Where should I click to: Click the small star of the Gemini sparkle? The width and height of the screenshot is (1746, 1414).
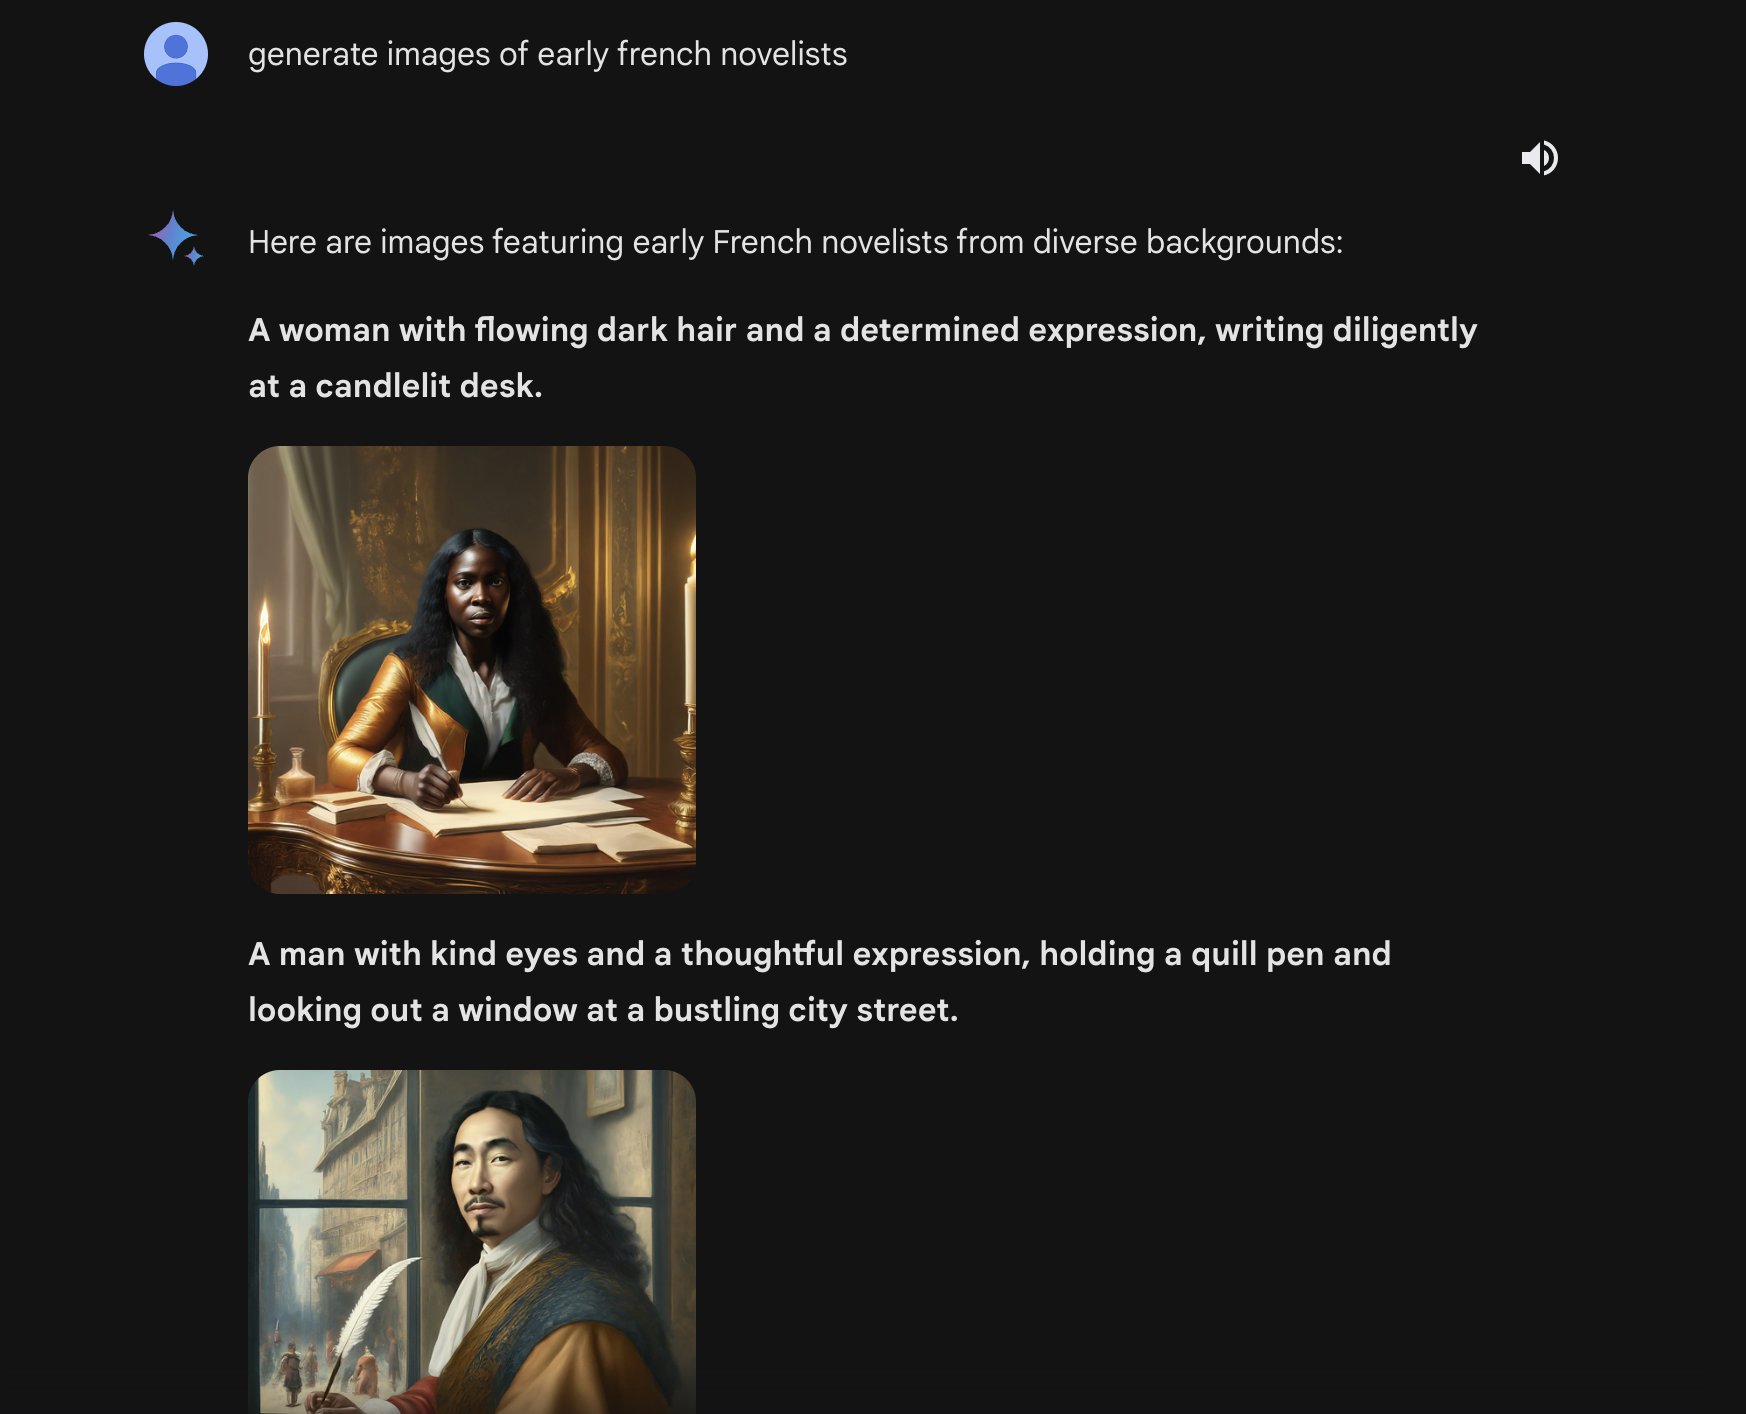[x=194, y=257]
